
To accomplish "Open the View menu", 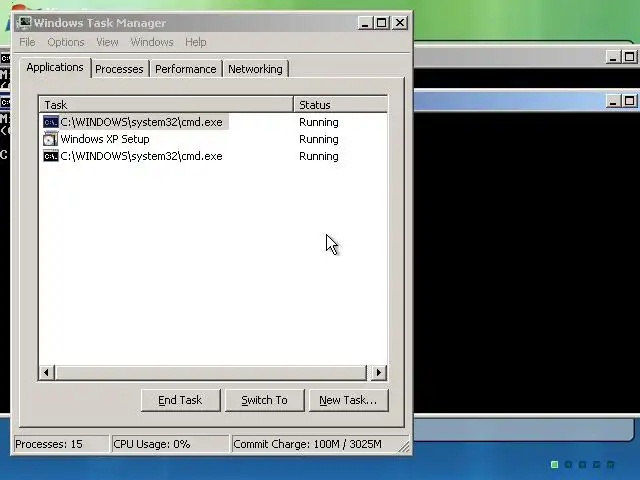I will [107, 42].
